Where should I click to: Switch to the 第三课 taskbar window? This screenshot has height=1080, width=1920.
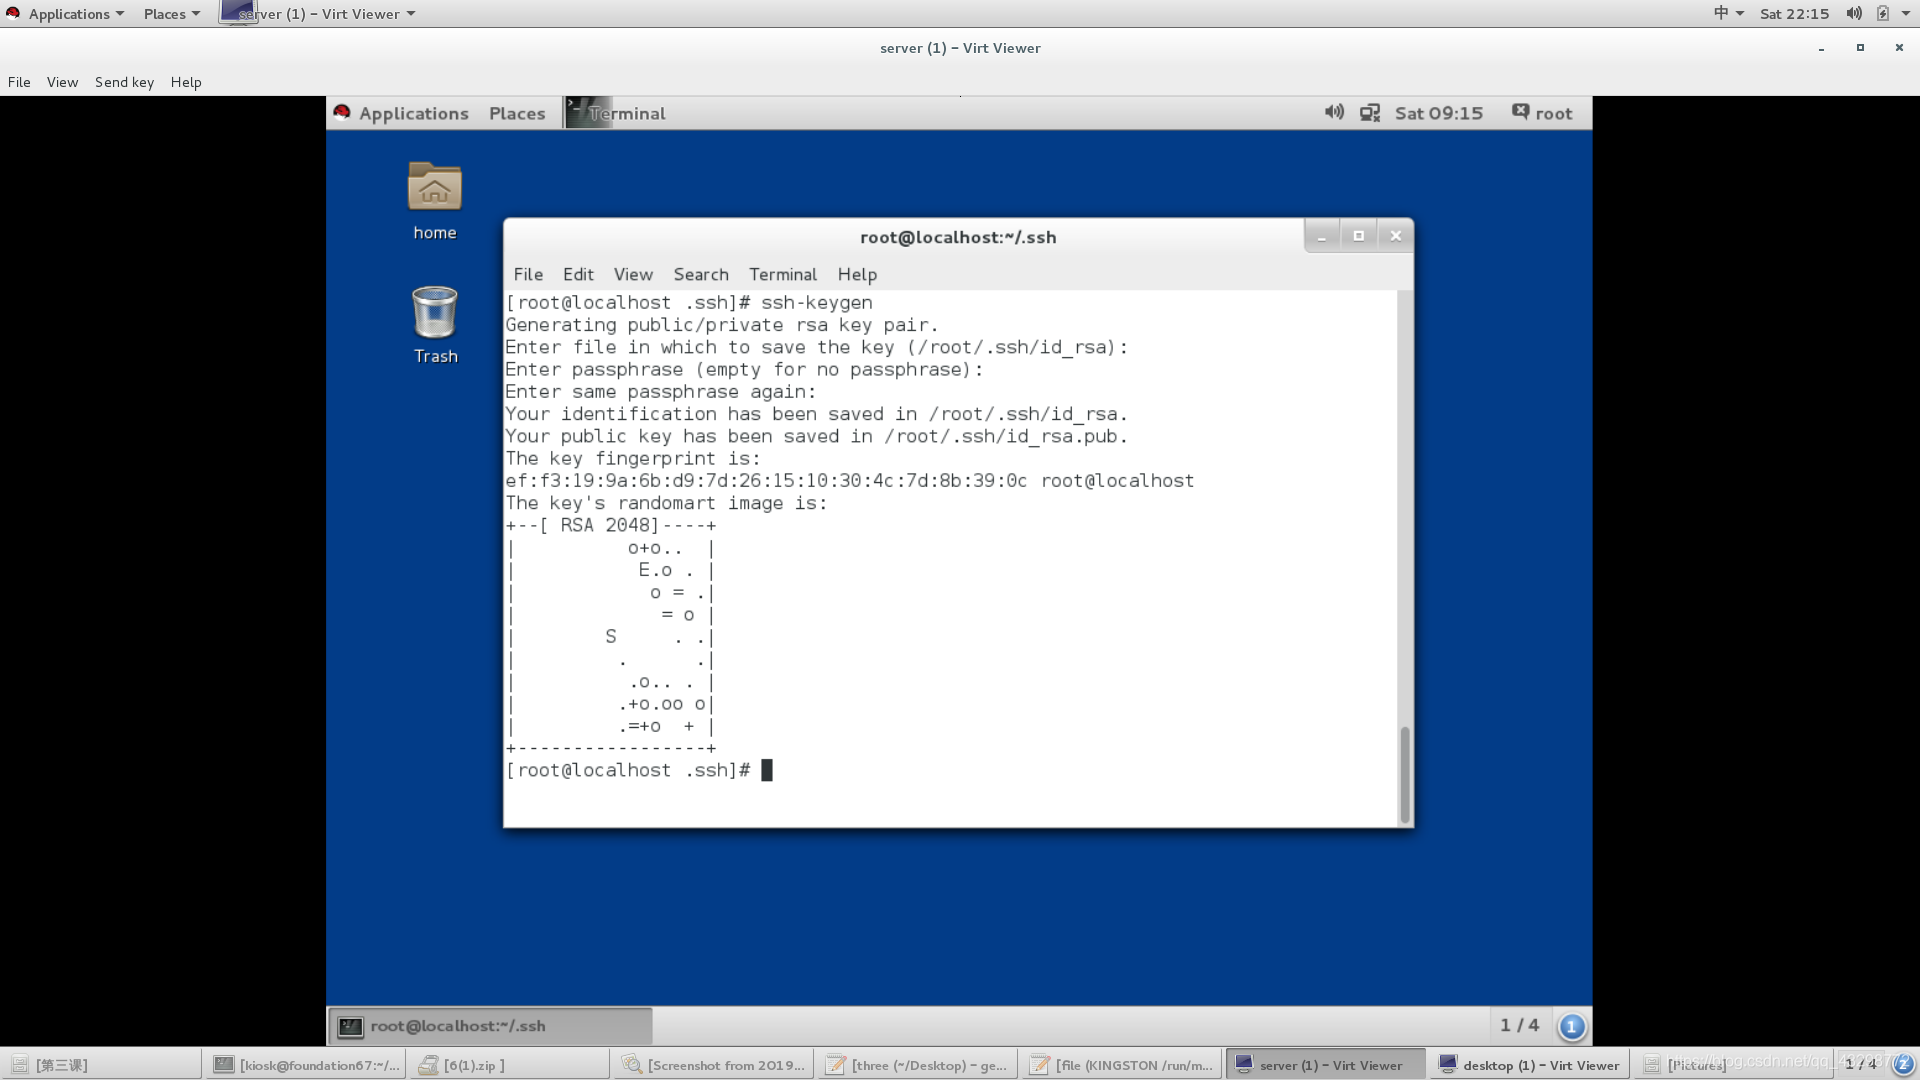(101, 1065)
